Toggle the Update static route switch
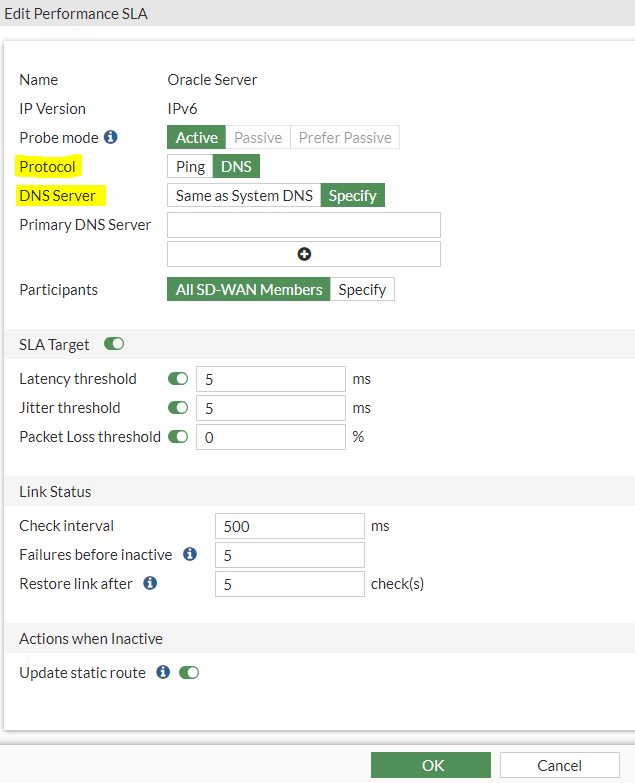Screen dimensions: 635x783 [189, 673]
